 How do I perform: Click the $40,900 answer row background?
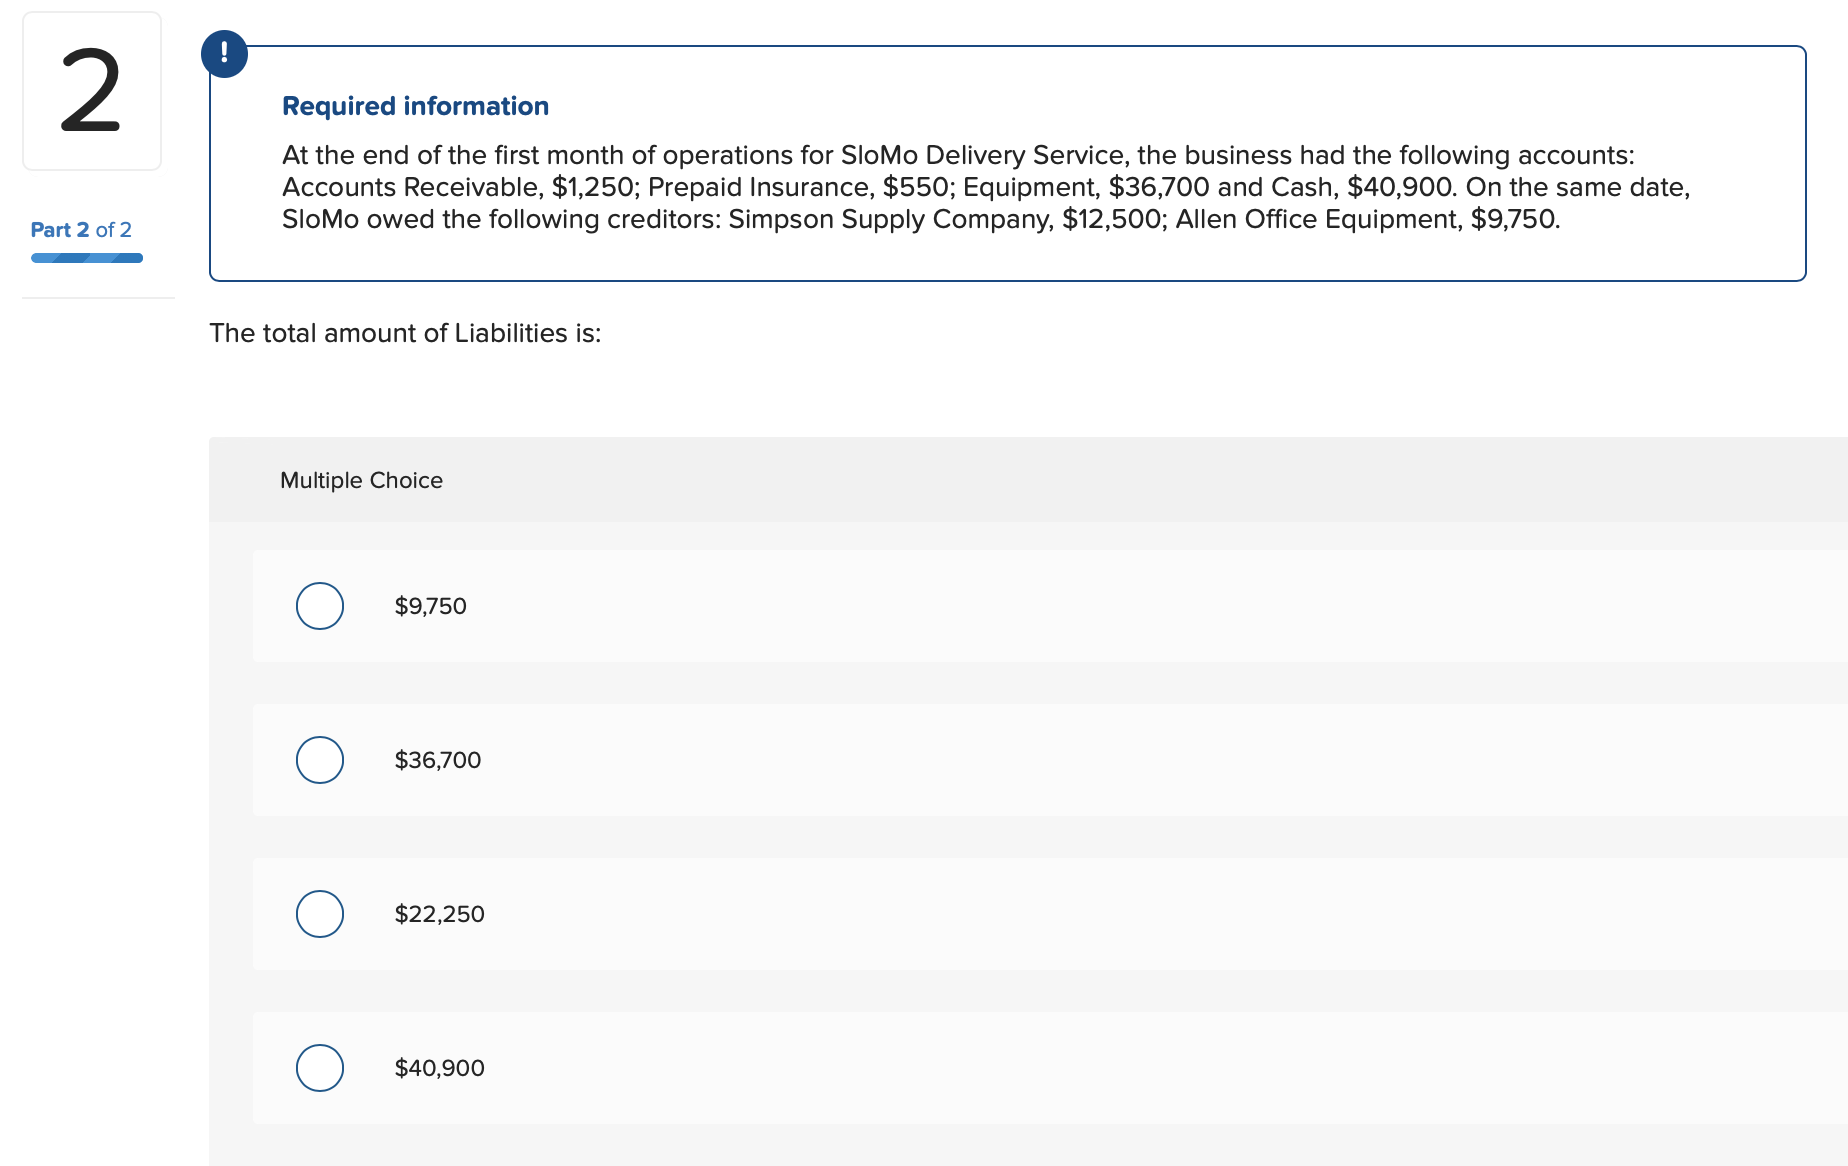1050,1068
